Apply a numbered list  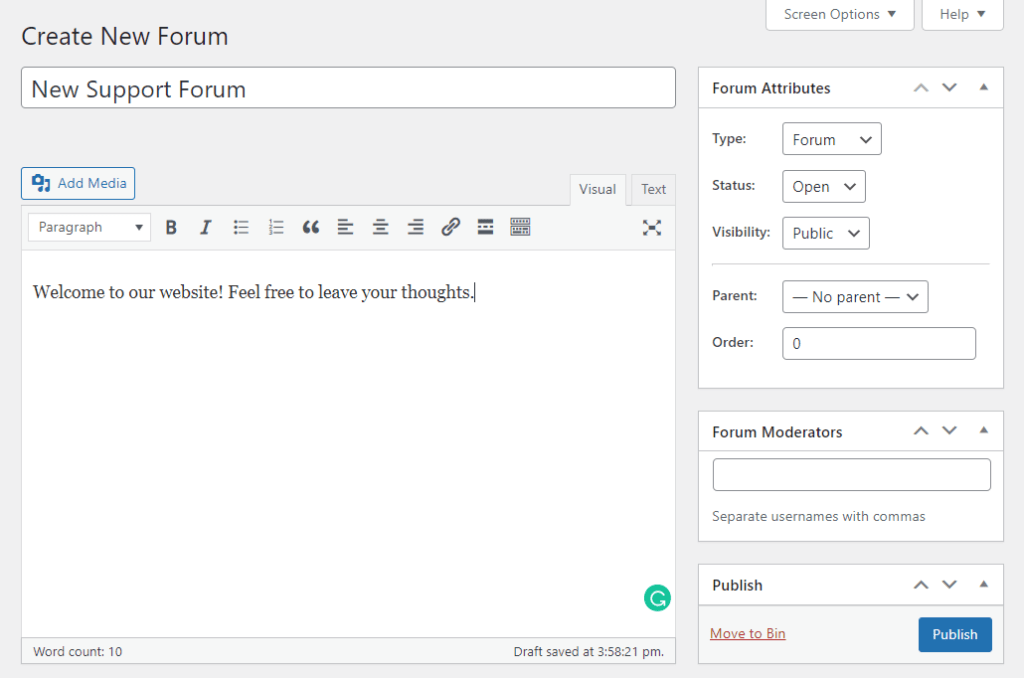tap(276, 227)
